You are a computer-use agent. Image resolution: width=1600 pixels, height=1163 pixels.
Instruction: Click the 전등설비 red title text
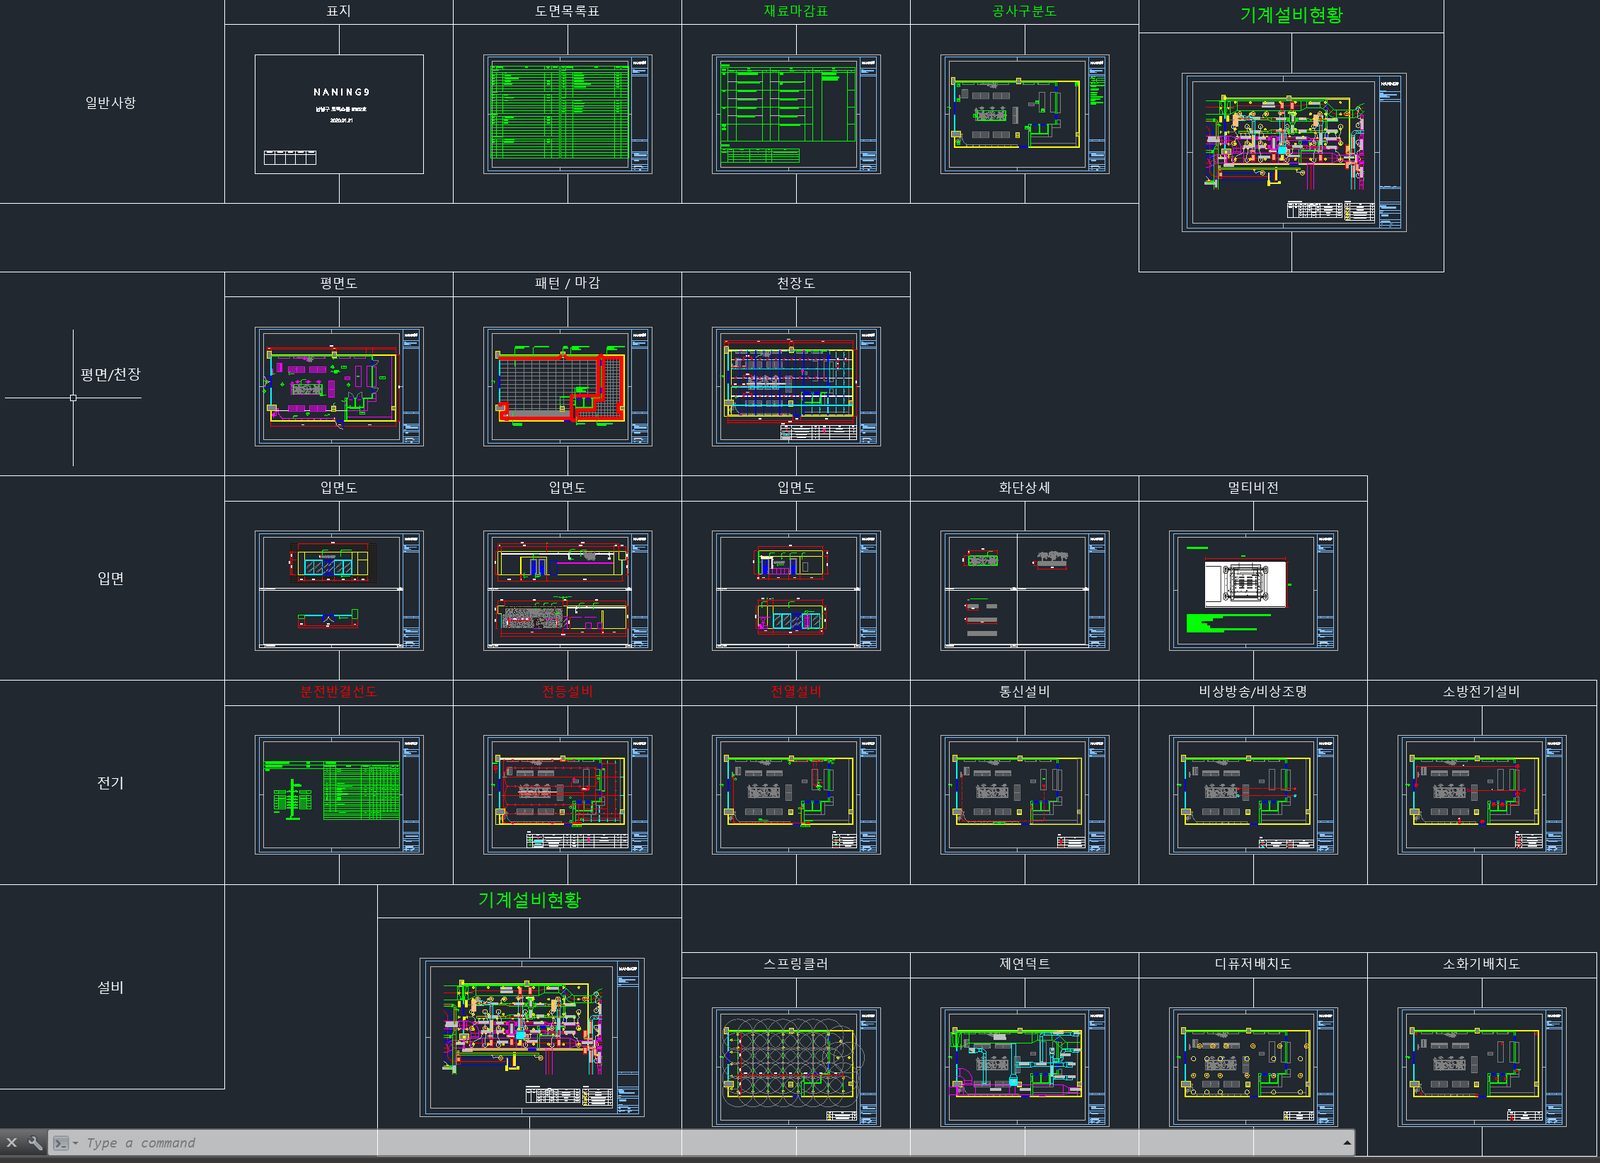click(x=567, y=691)
